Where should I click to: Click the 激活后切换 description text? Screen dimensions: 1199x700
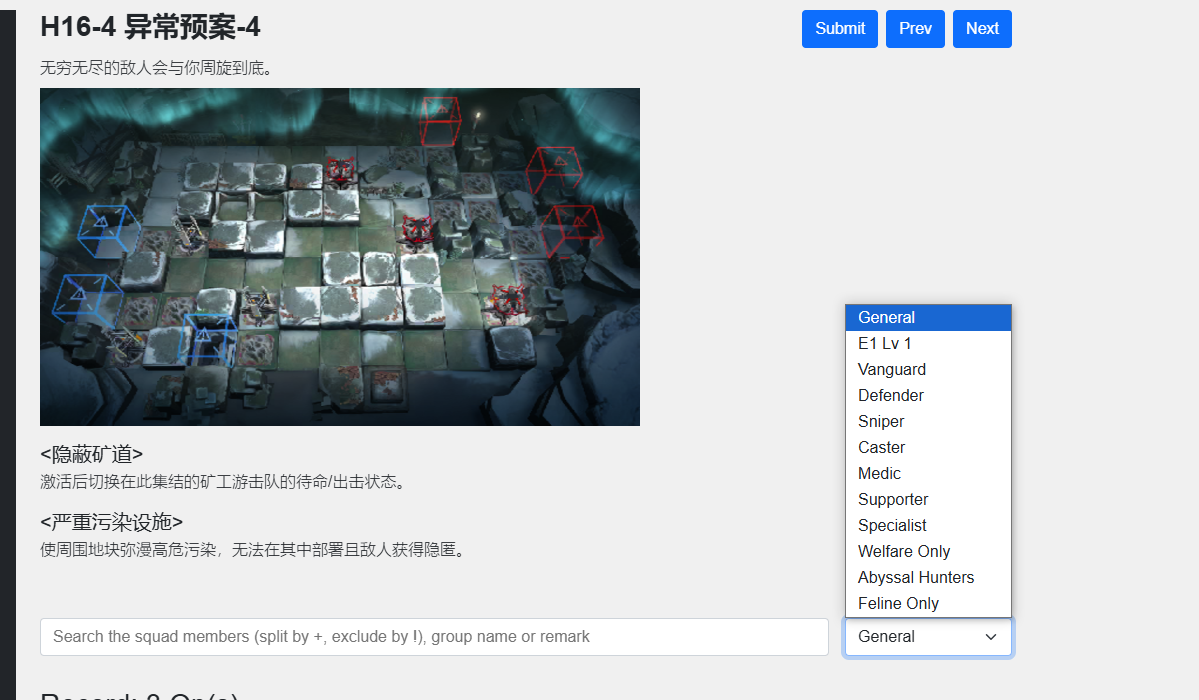click(223, 482)
